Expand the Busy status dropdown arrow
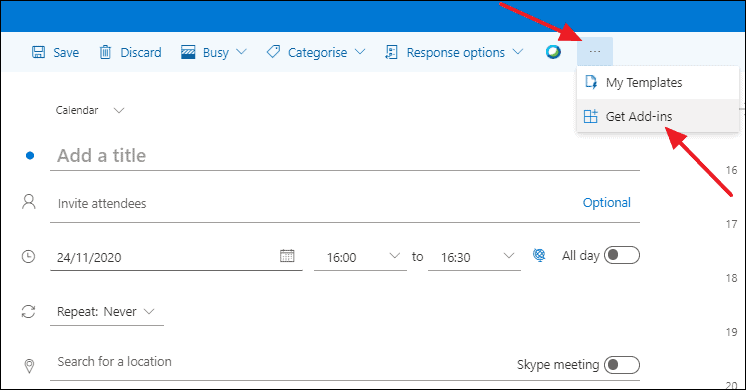This screenshot has width=746, height=390. (242, 51)
